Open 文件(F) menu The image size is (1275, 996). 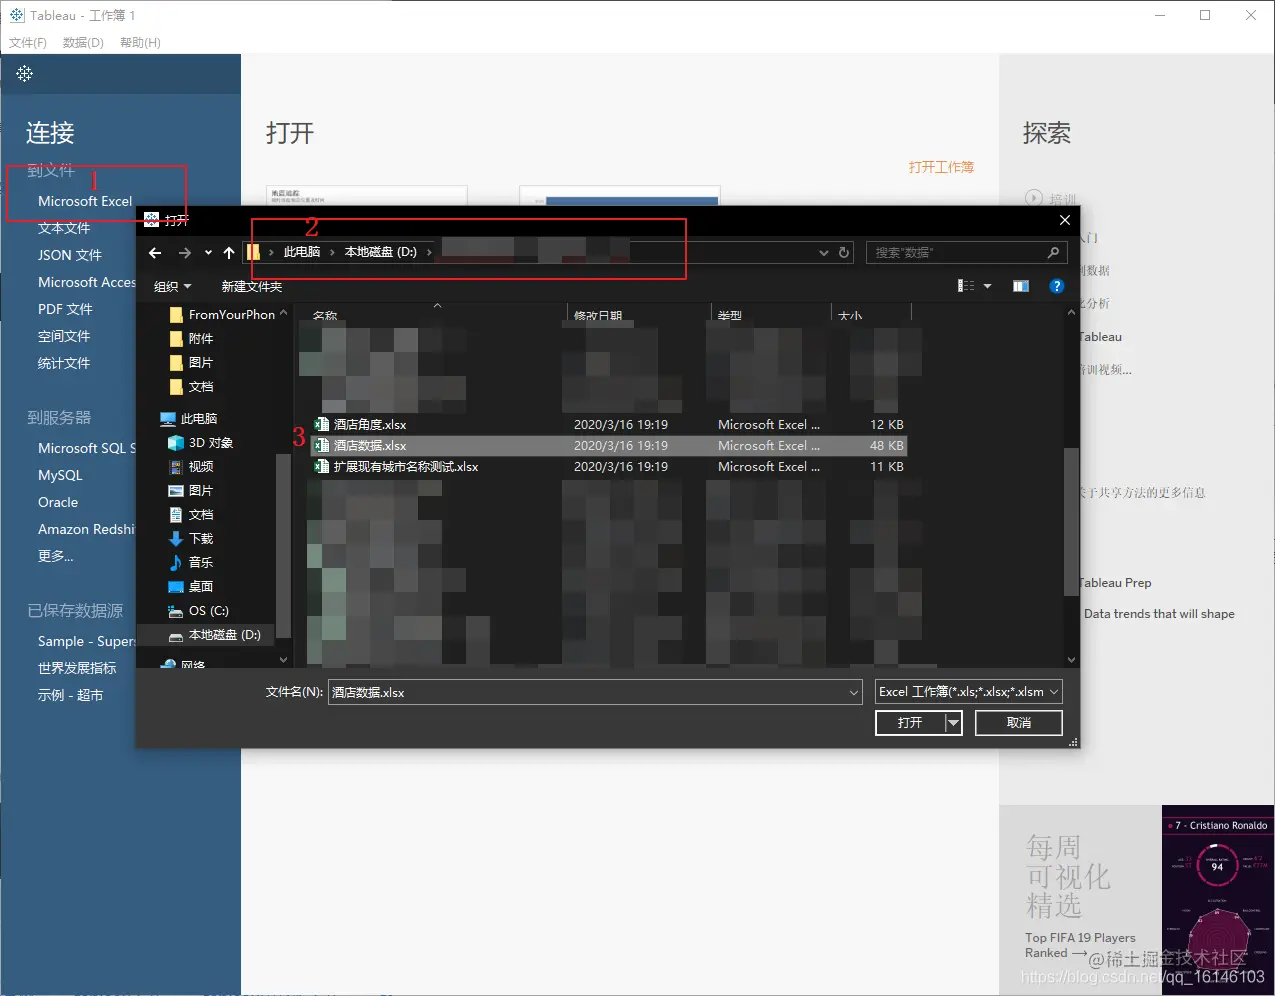coord(28,43)
